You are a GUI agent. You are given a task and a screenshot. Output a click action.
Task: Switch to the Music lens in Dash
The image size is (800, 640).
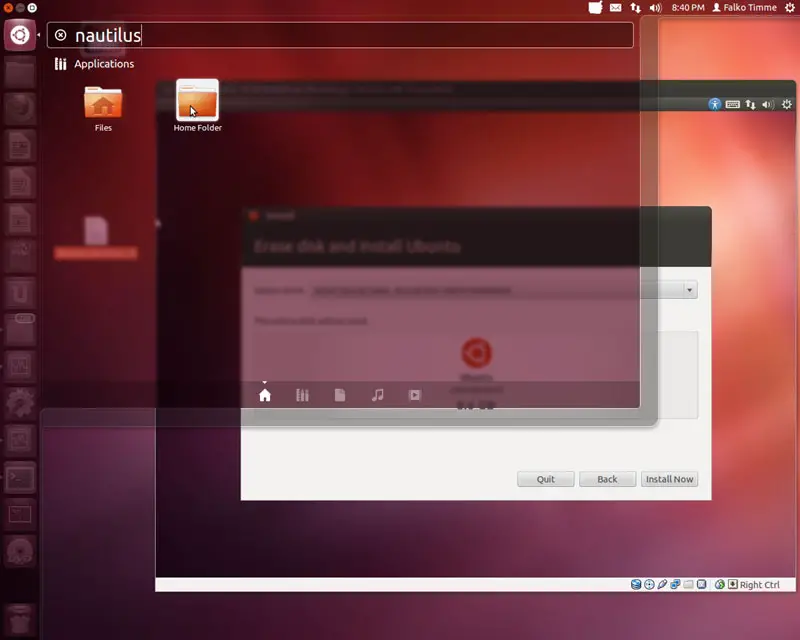(x=378, y=395)
